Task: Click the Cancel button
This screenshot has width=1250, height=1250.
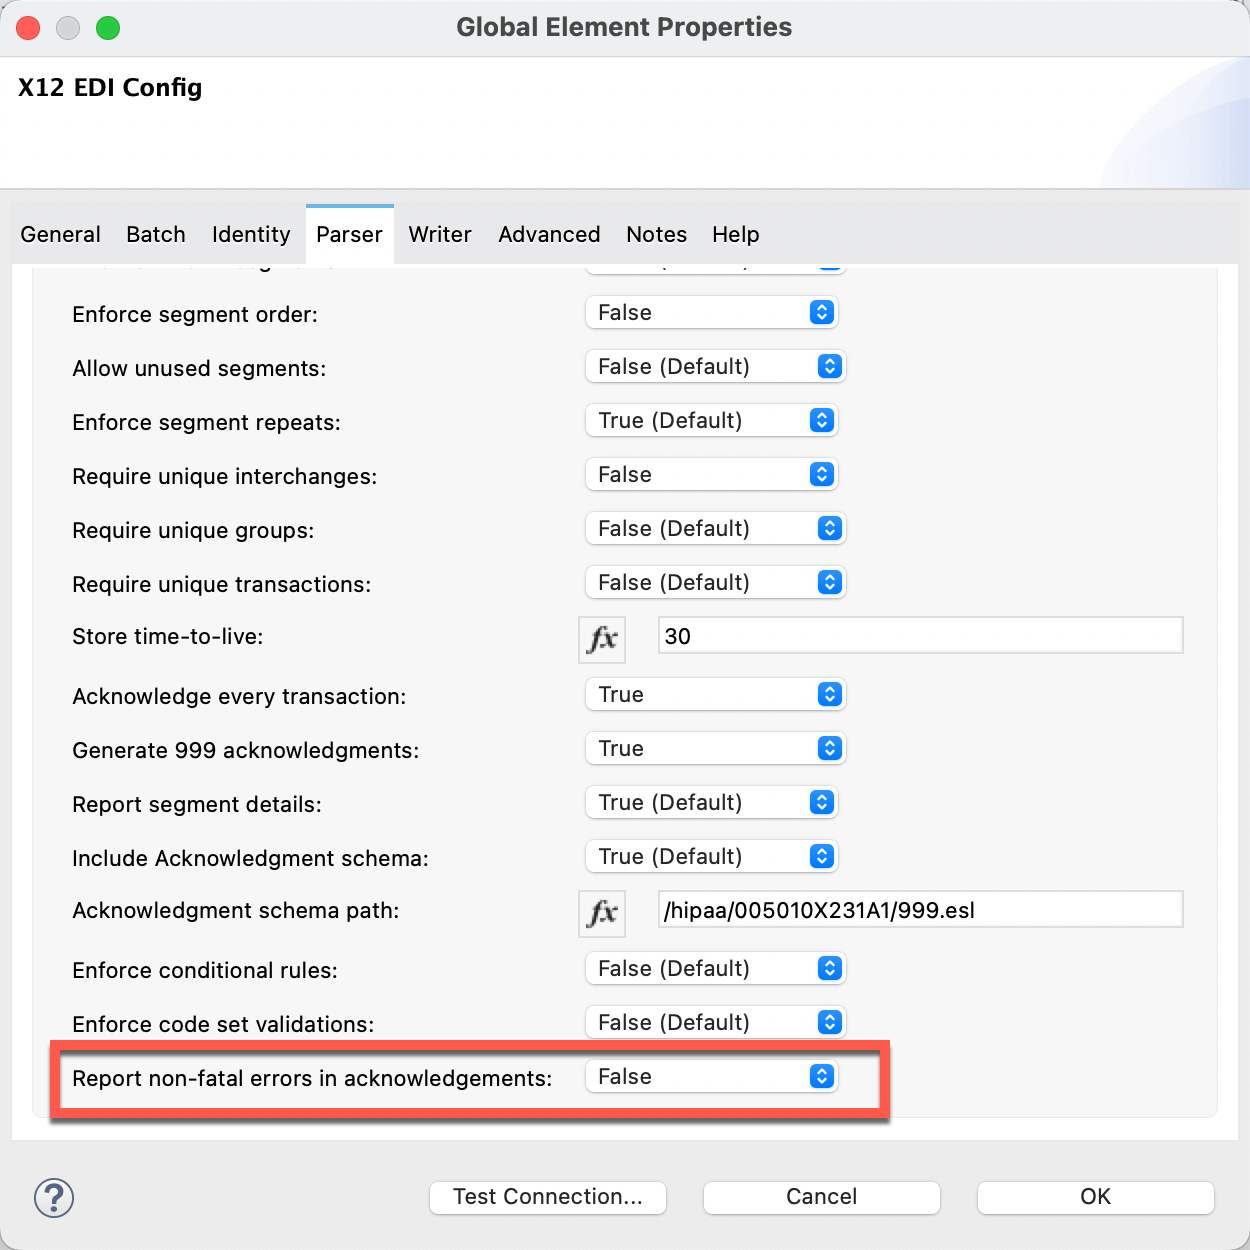Action: tap(821, 1197)
